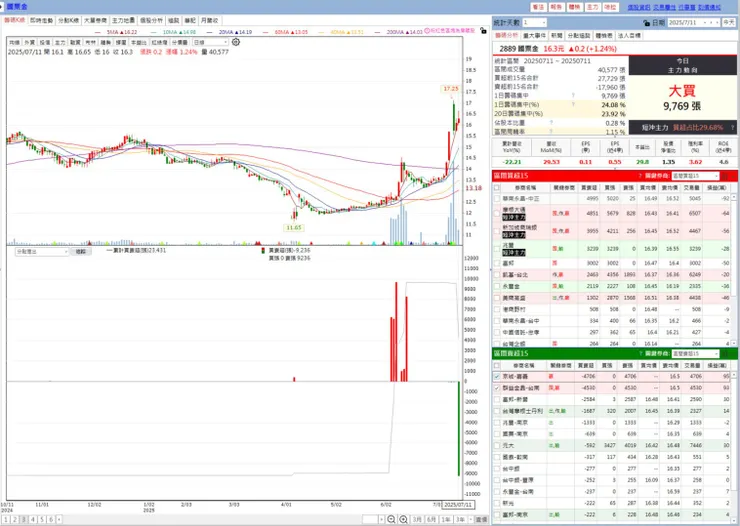This screenshot has width=740, height=526.
Task: Set chart range to 3月
Action: click(417, 519)
